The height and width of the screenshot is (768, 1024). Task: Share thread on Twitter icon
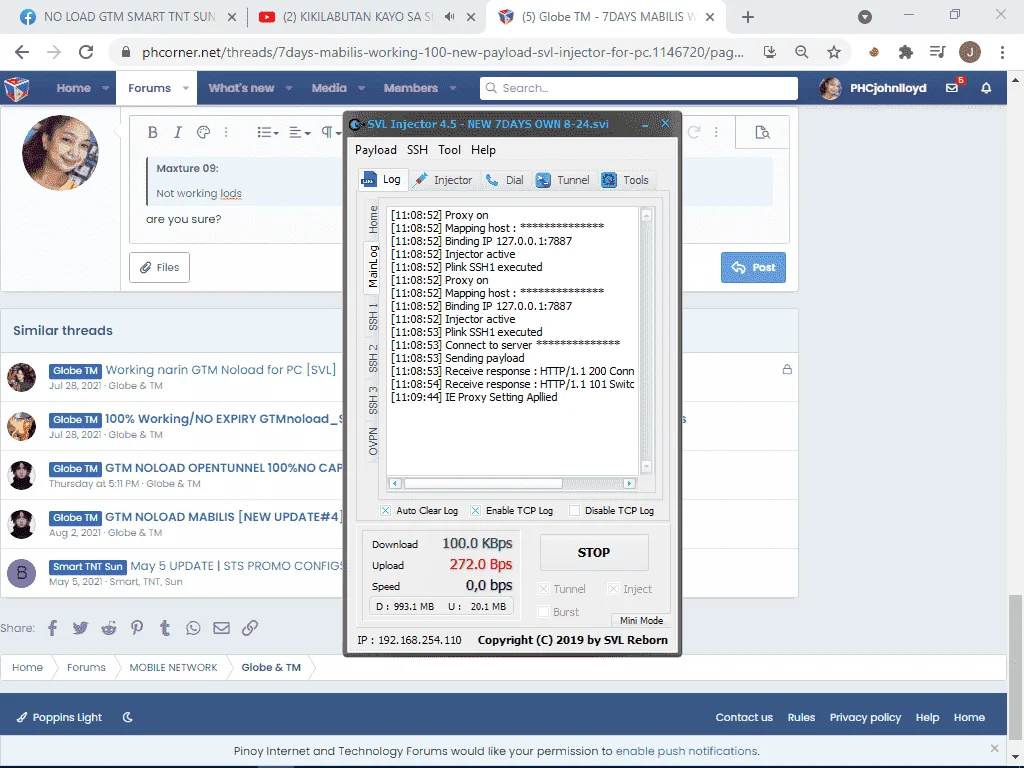[x=80, y=628]
